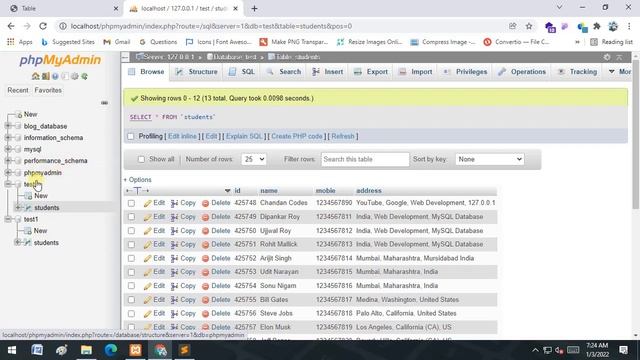Open phpMyAdmin documentation question-mark icon
Screen dimensions: 640x360
pyautogui.click(x=55, y=76)
